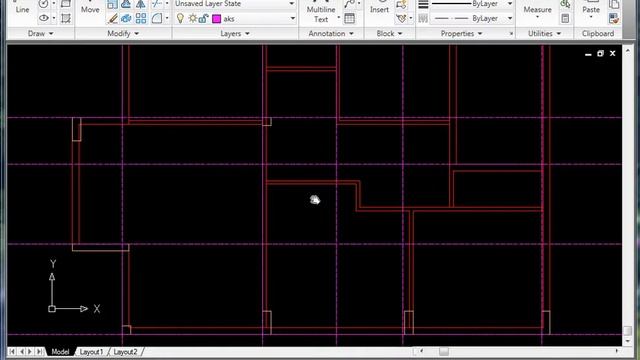Click the Explode tool in Modify panel
The width and height of the screenshot is (640, 360).
tap(126, 18)
